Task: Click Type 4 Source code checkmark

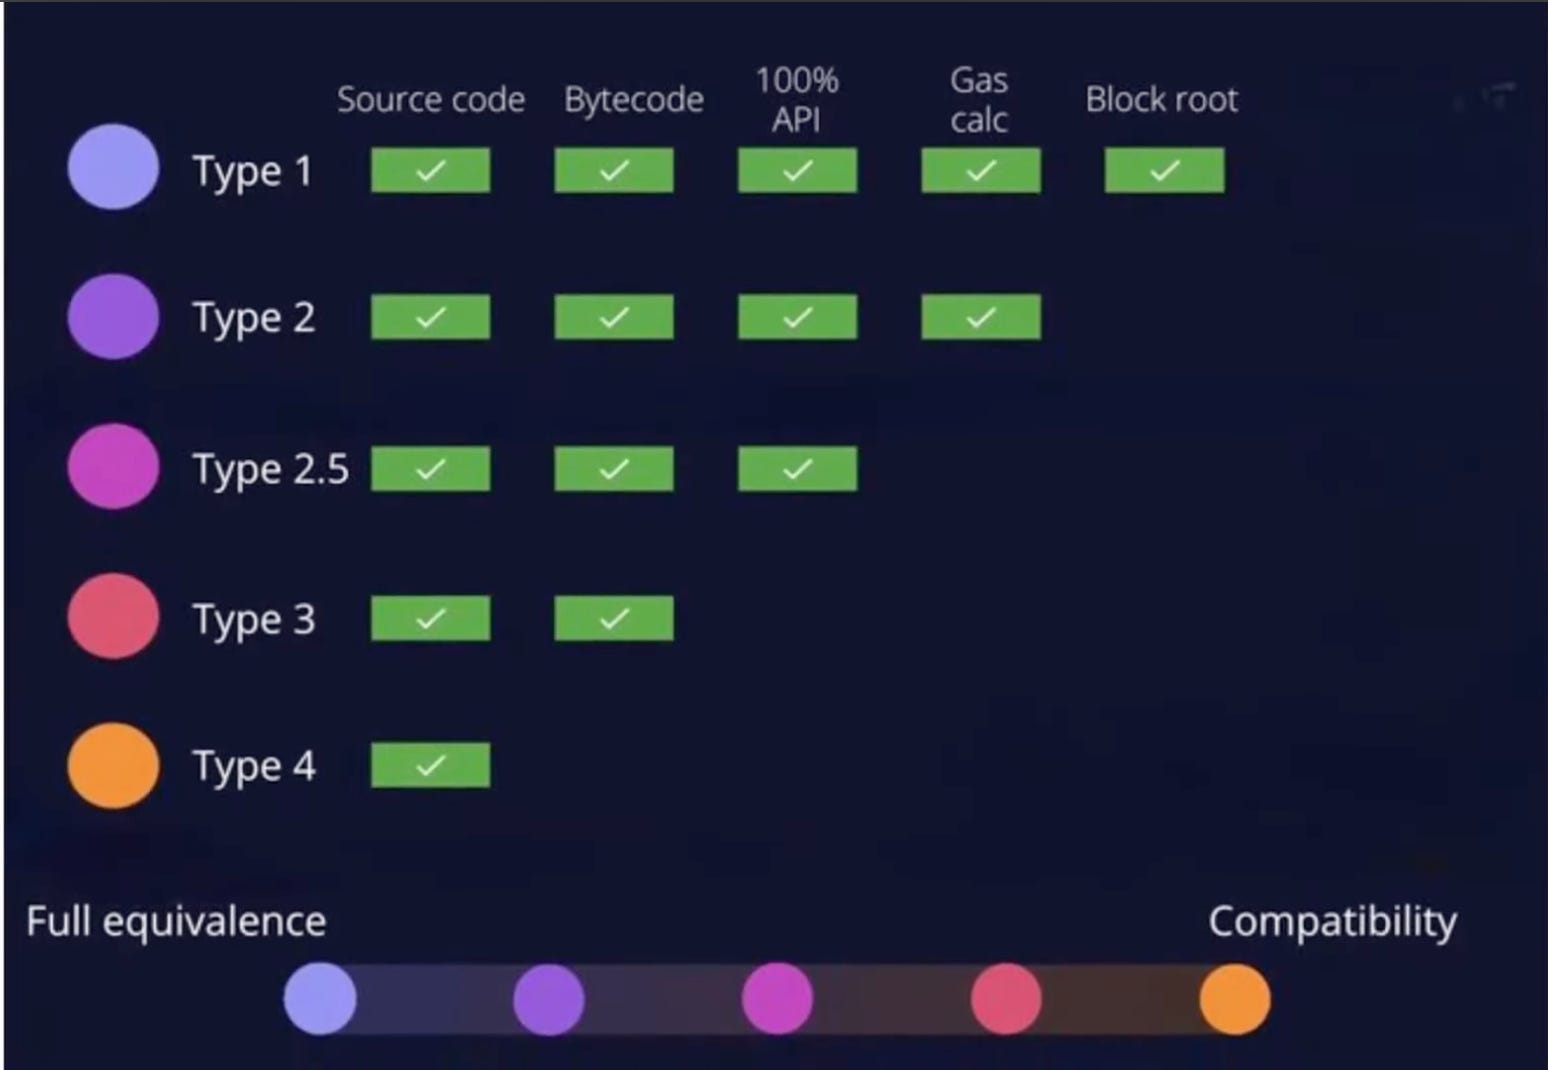Action: click(430, 766)
